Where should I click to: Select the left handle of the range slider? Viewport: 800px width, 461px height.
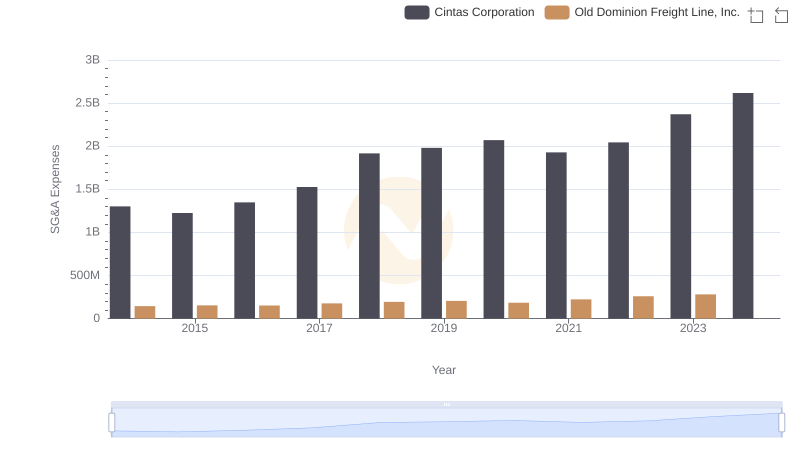[x=112, y=423]
